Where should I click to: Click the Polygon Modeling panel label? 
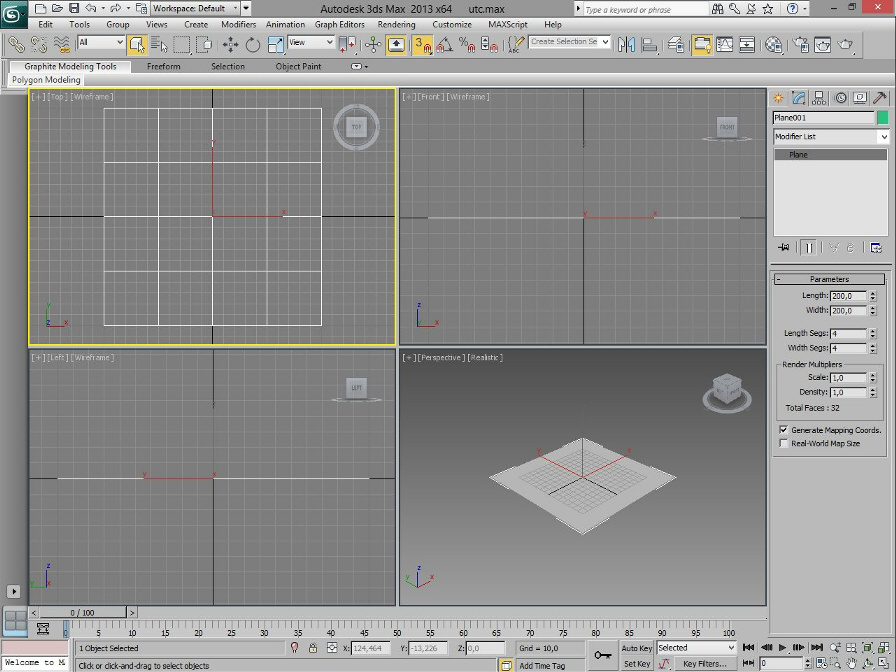click(46, 80)
